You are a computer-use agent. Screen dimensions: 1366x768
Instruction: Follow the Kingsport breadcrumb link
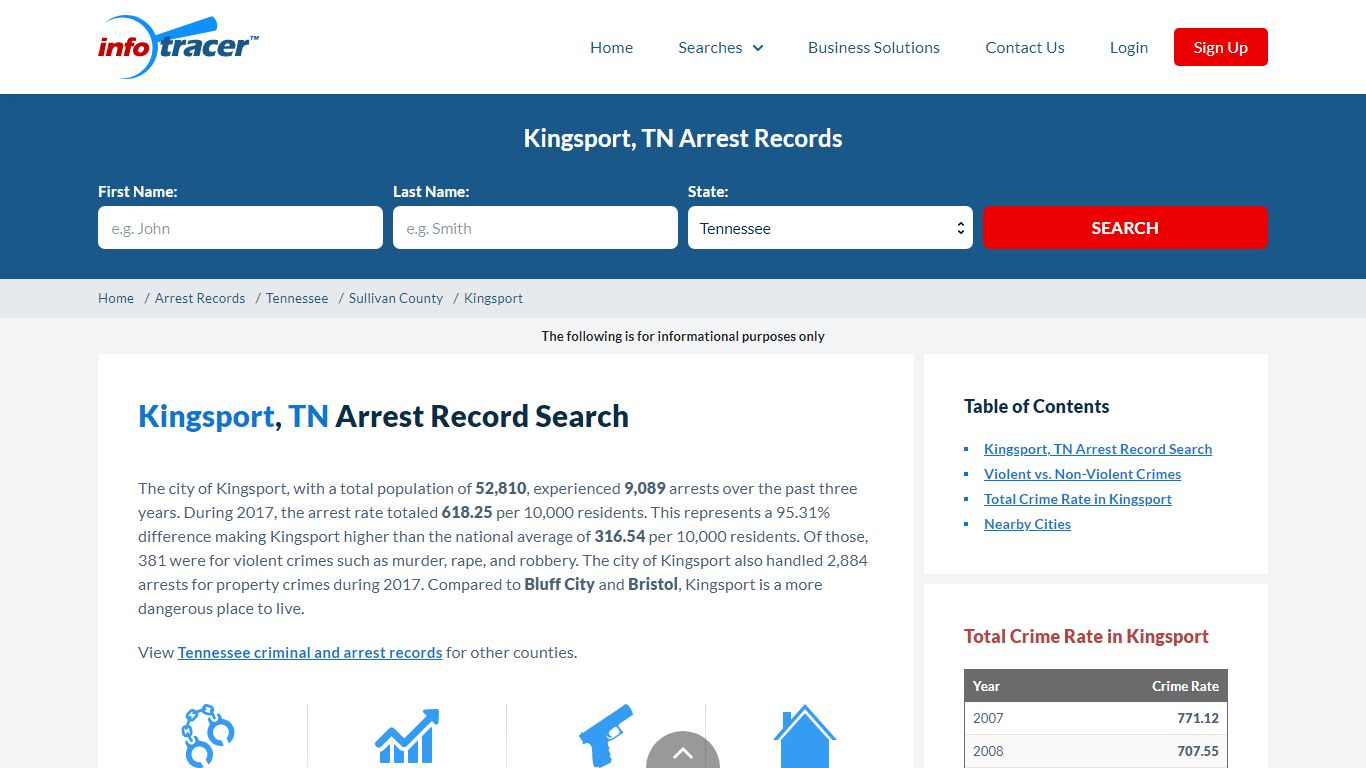[493, 298]
